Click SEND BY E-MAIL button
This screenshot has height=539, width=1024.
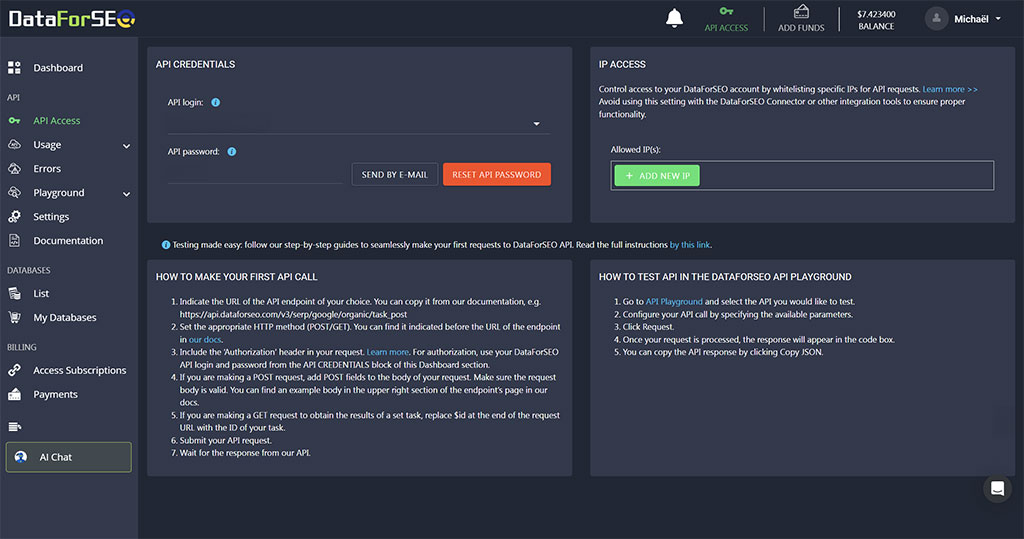coord(394,174)
